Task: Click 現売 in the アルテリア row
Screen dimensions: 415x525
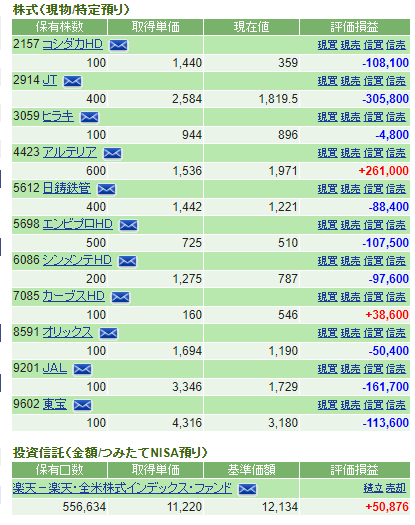Action: pyautogui.click(x=350, y=153)
